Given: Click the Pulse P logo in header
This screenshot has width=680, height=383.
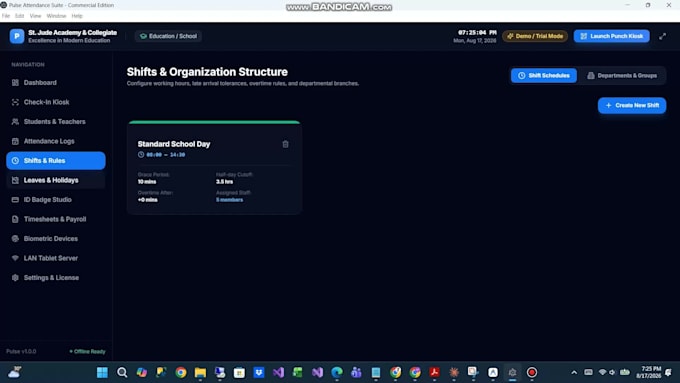Looking at the screenshot, I should click(x=17, y=36).
